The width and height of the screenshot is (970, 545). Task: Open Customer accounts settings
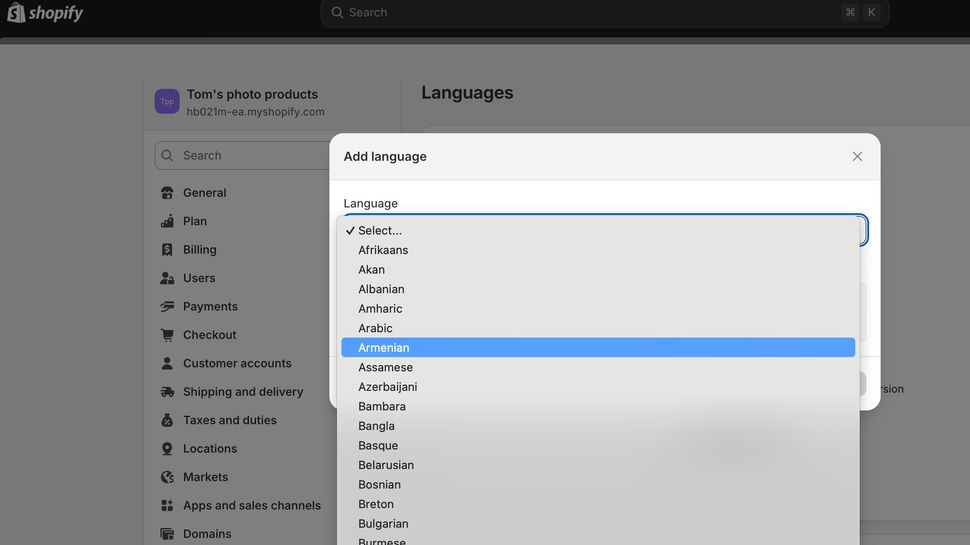pos(237,364)
